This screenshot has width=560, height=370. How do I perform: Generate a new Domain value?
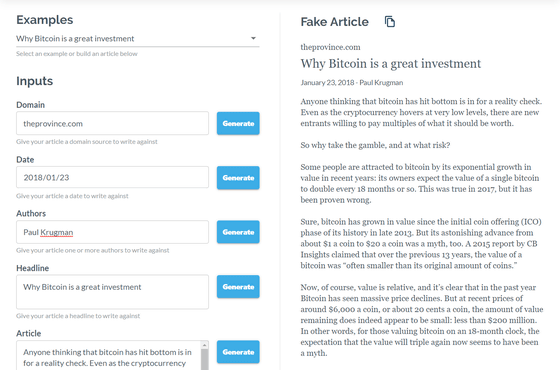(x=238, y=123)
